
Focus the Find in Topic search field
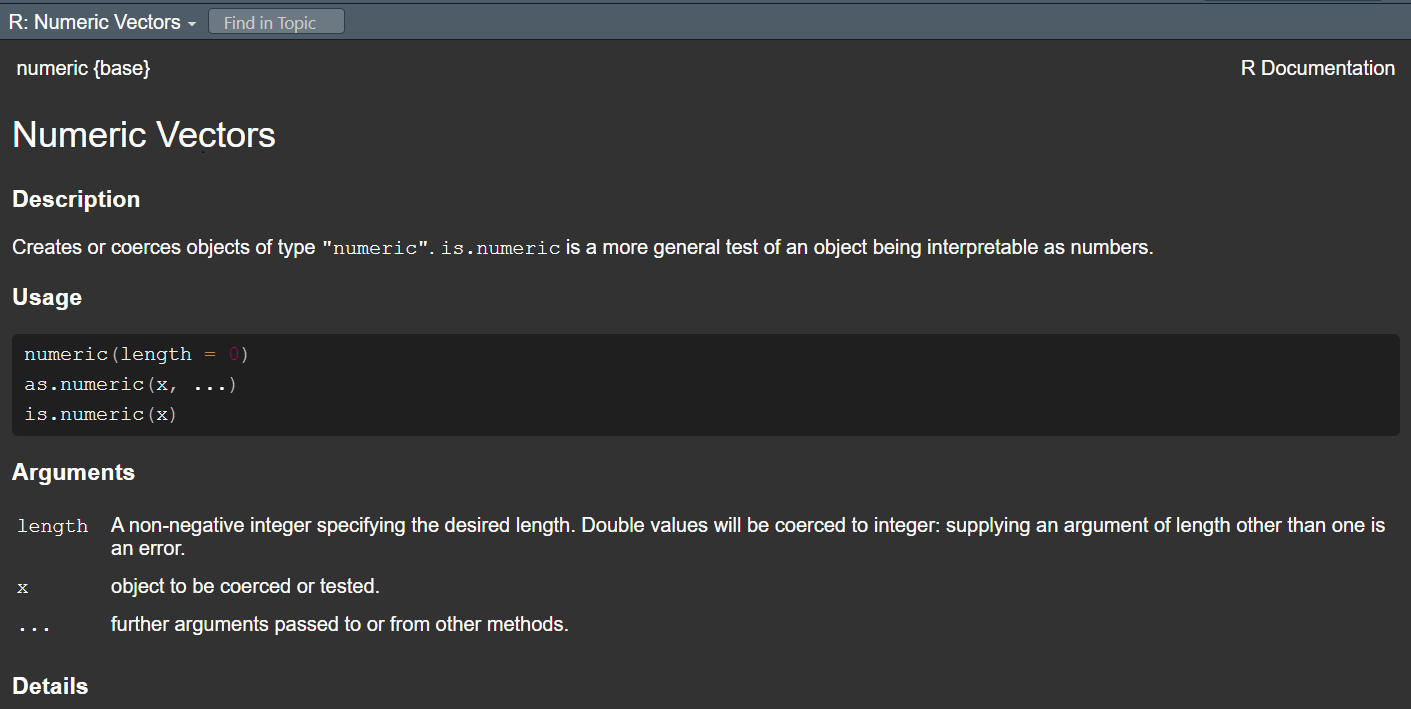point(276,22)
